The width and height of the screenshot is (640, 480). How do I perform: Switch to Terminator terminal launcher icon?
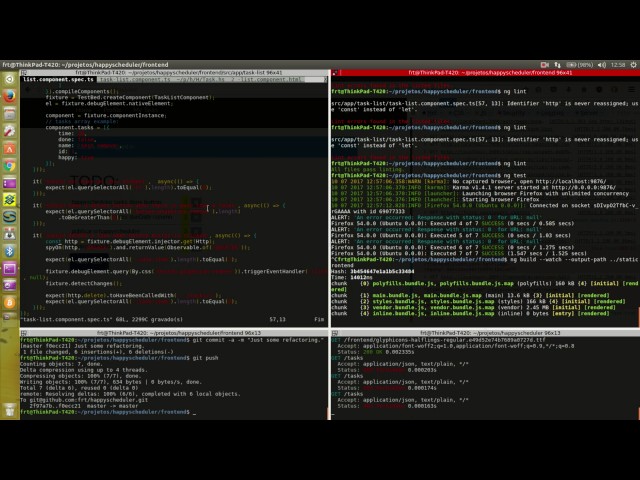point(9,269)
